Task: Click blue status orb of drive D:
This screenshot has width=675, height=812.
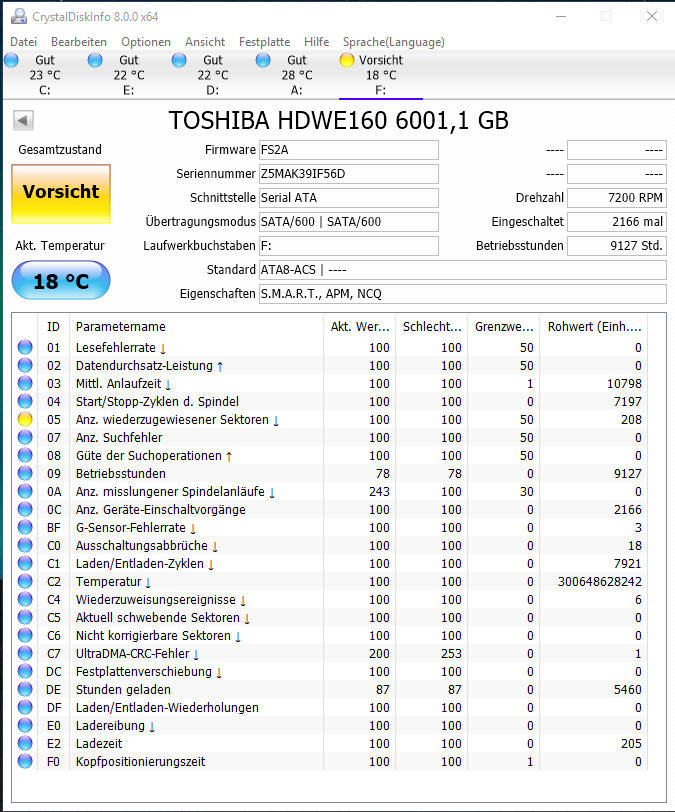Action: (179, 60)
